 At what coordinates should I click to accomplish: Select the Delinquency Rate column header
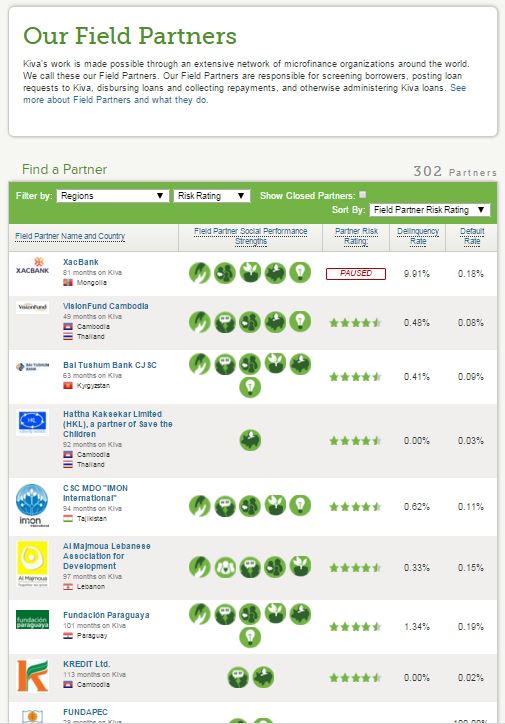(418, 236)
